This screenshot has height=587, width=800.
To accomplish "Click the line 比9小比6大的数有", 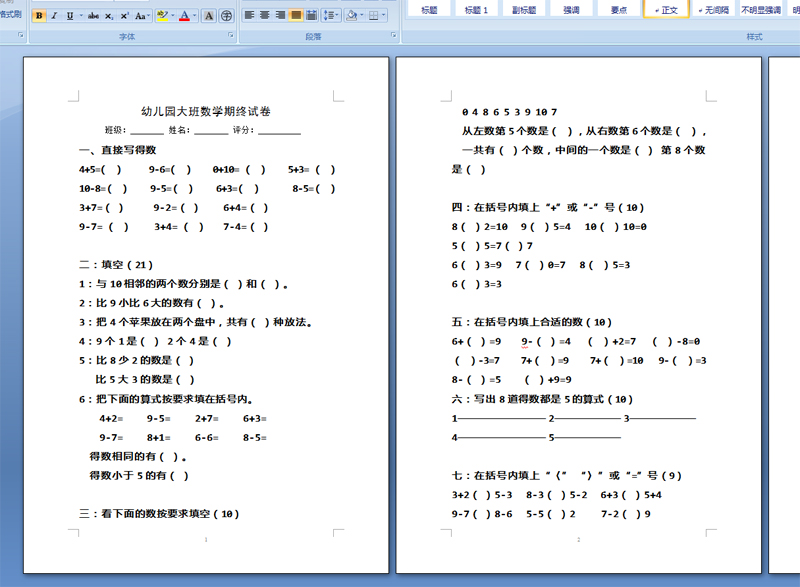I will (152, 303).
